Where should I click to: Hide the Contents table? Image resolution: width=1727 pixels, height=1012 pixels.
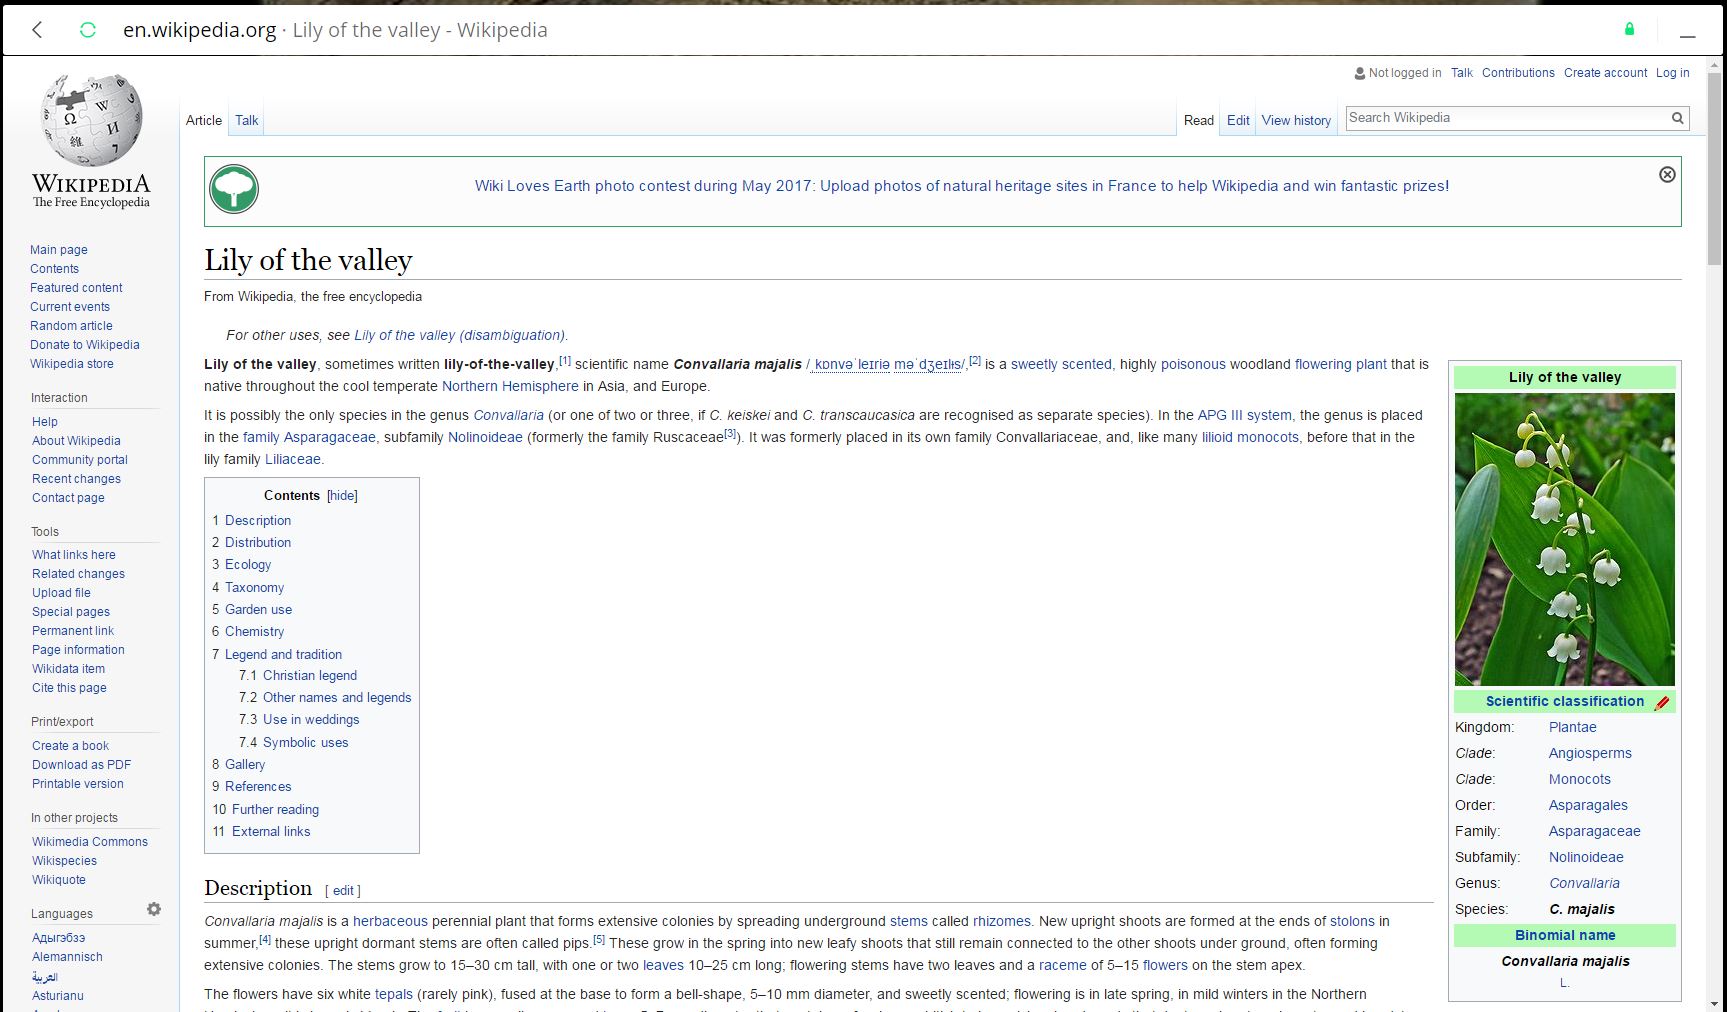pyautogui.click(x=342, y=496)
